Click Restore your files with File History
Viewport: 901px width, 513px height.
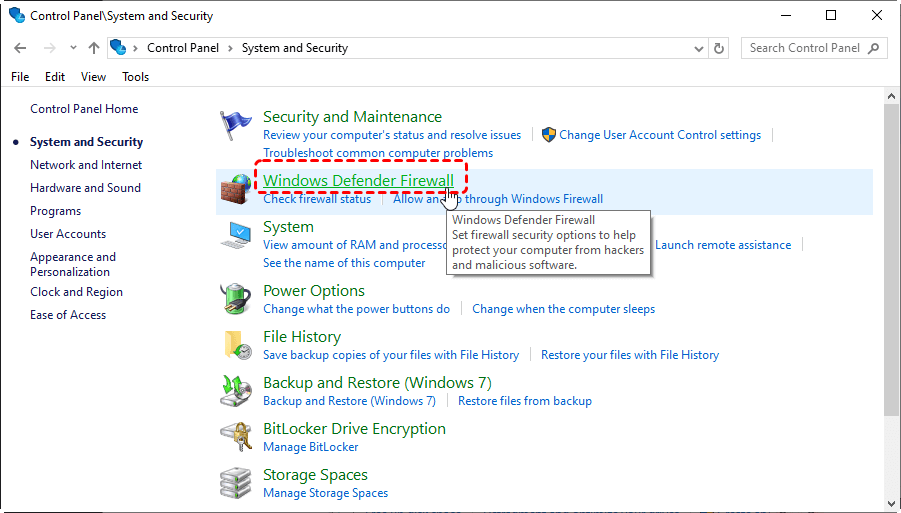click(x=629, y=355)
